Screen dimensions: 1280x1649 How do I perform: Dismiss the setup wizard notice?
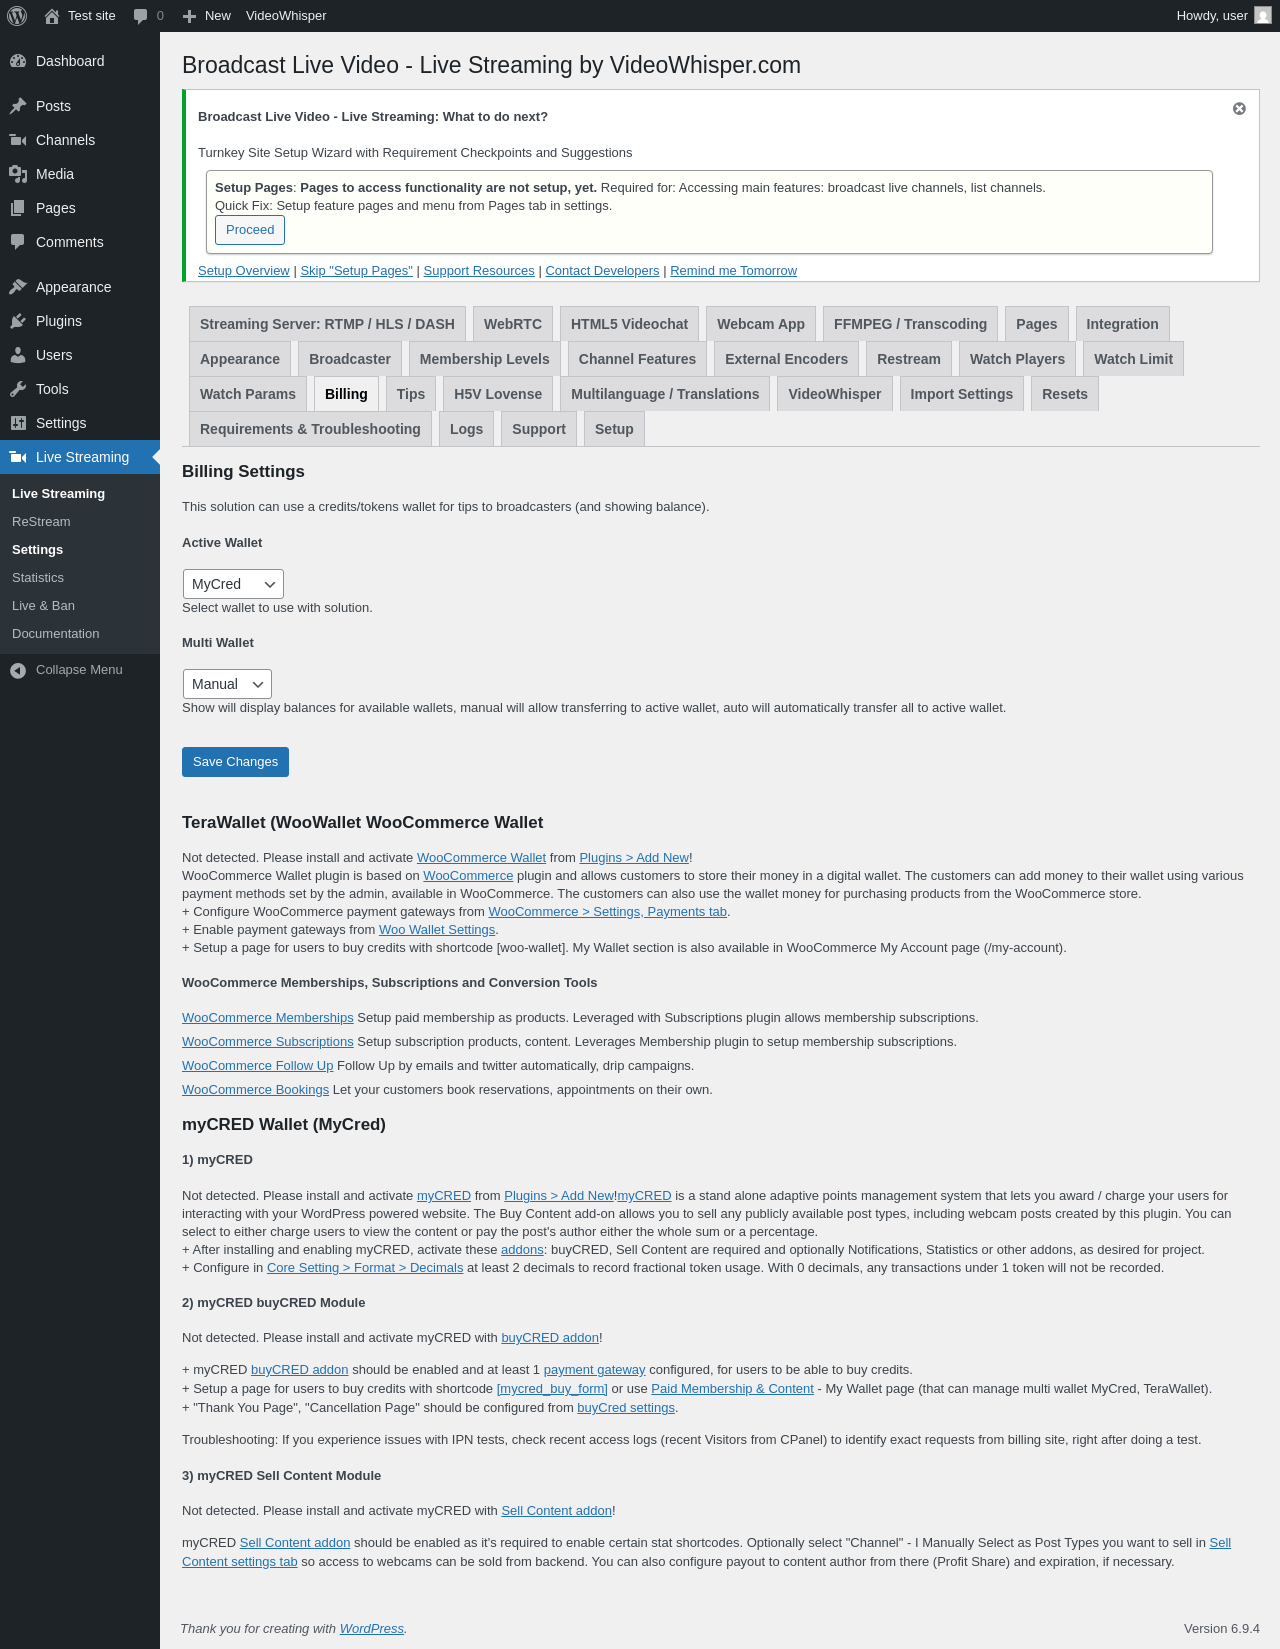point(1239,109)
